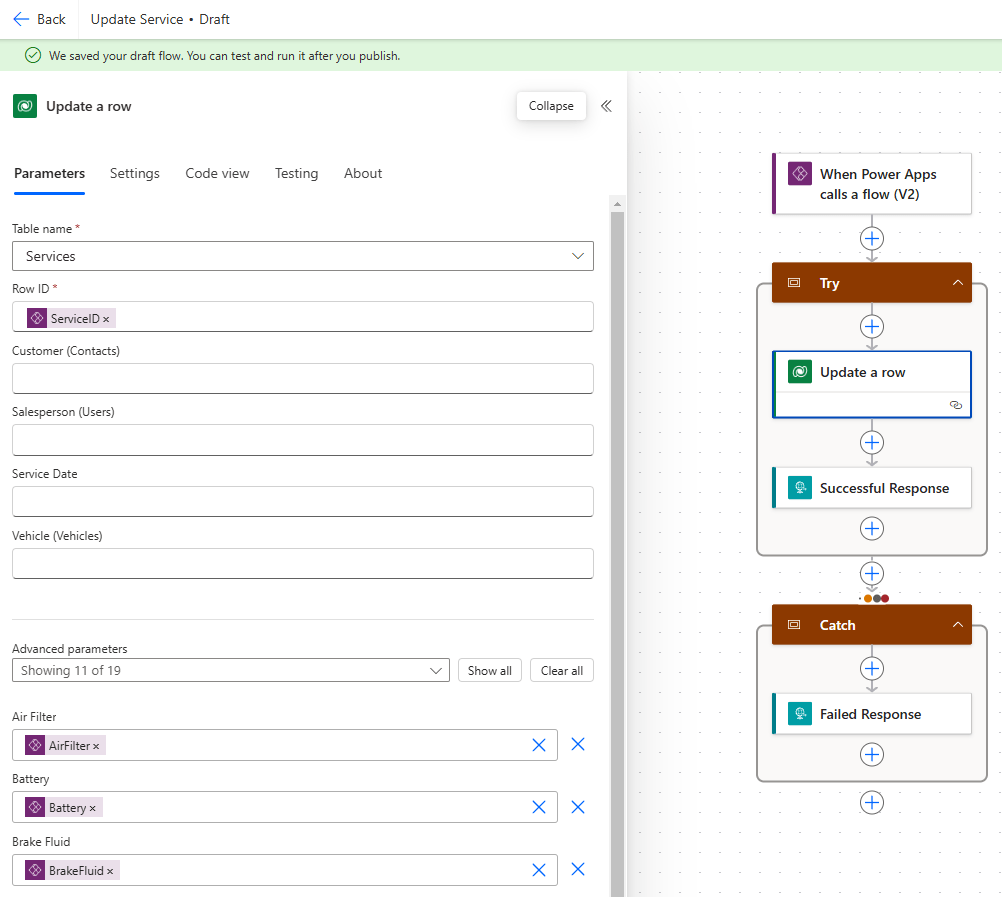The image size is (1002, 897).
Task: Remove the ServiceID token from Row ID
Action: pos(106,319)
